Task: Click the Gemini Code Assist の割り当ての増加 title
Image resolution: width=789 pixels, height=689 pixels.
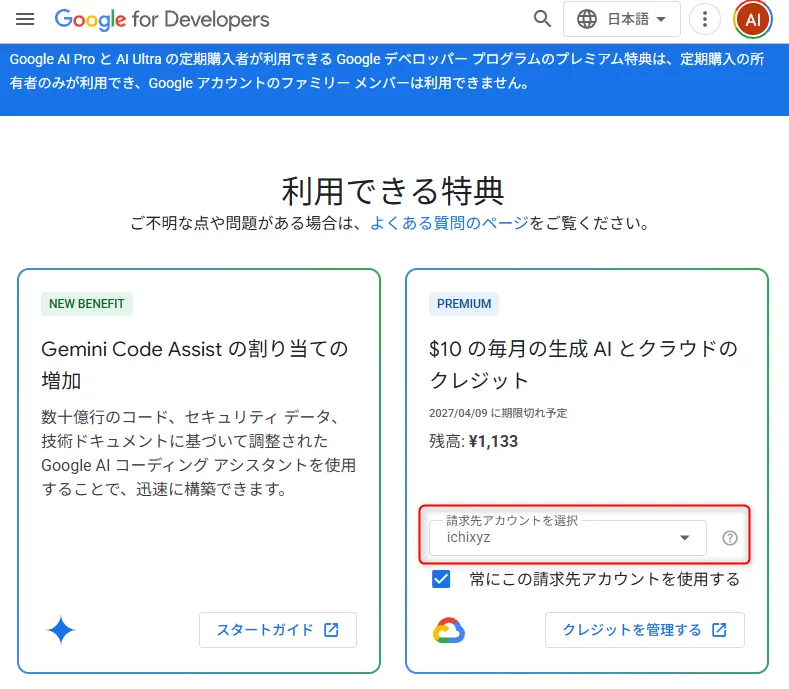Action: [195, 364]
